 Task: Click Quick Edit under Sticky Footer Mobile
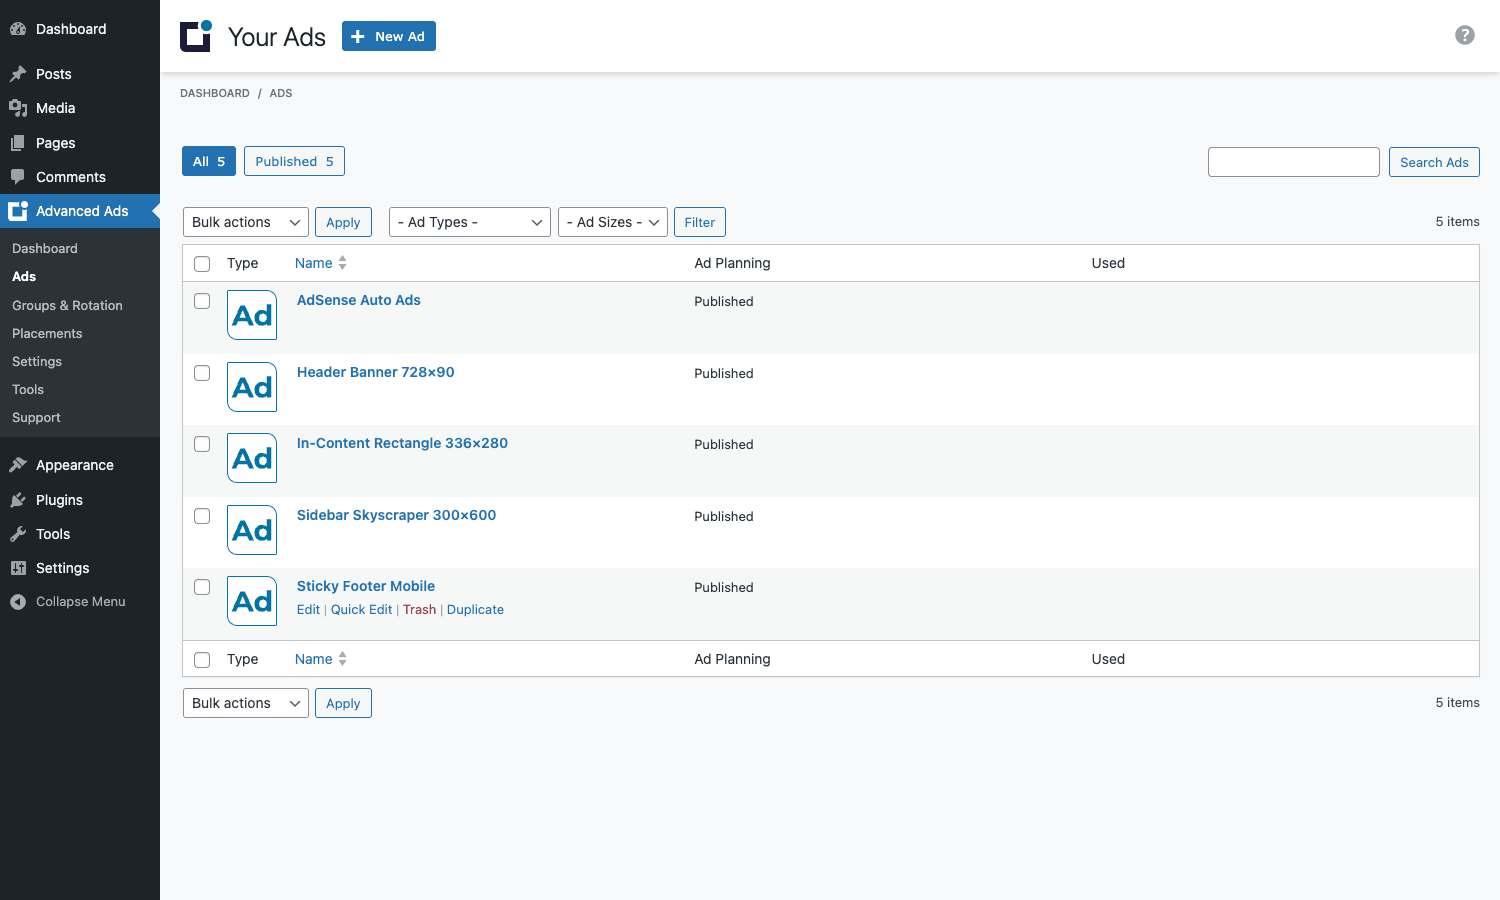361,609
